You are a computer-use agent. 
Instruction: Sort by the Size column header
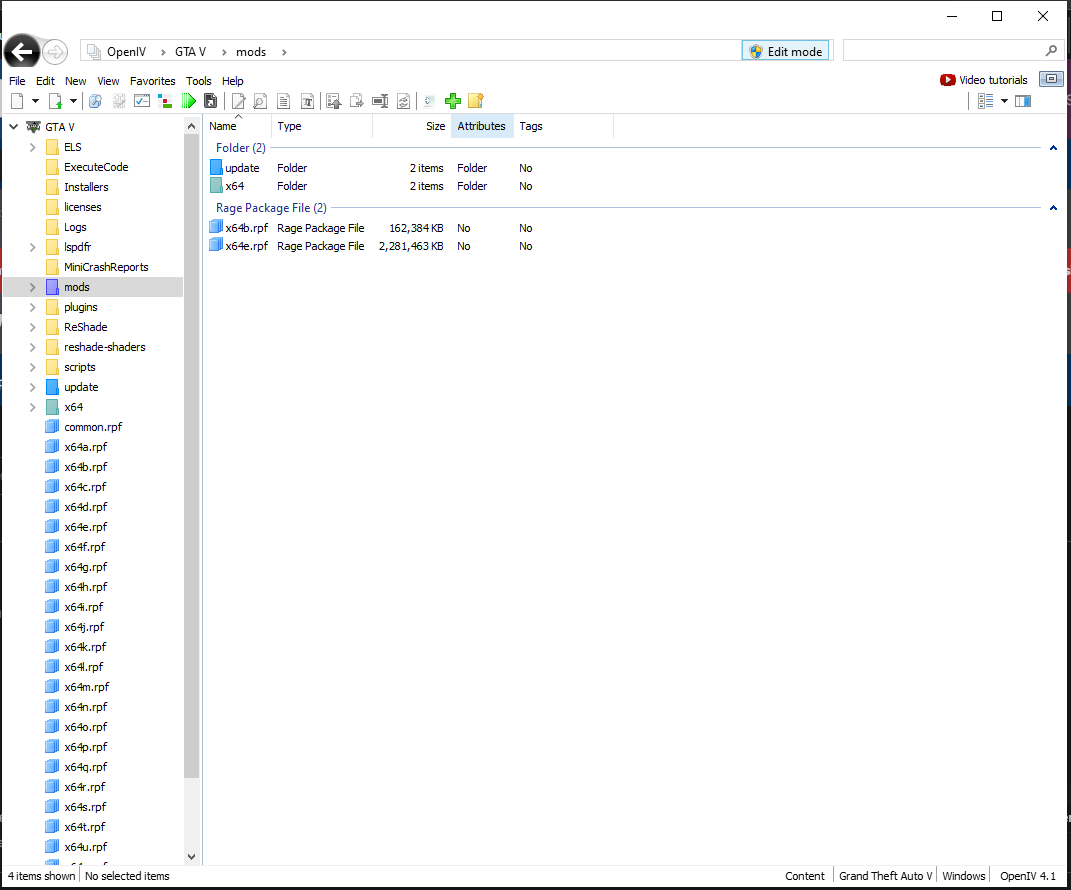click(x=435, y=126)
